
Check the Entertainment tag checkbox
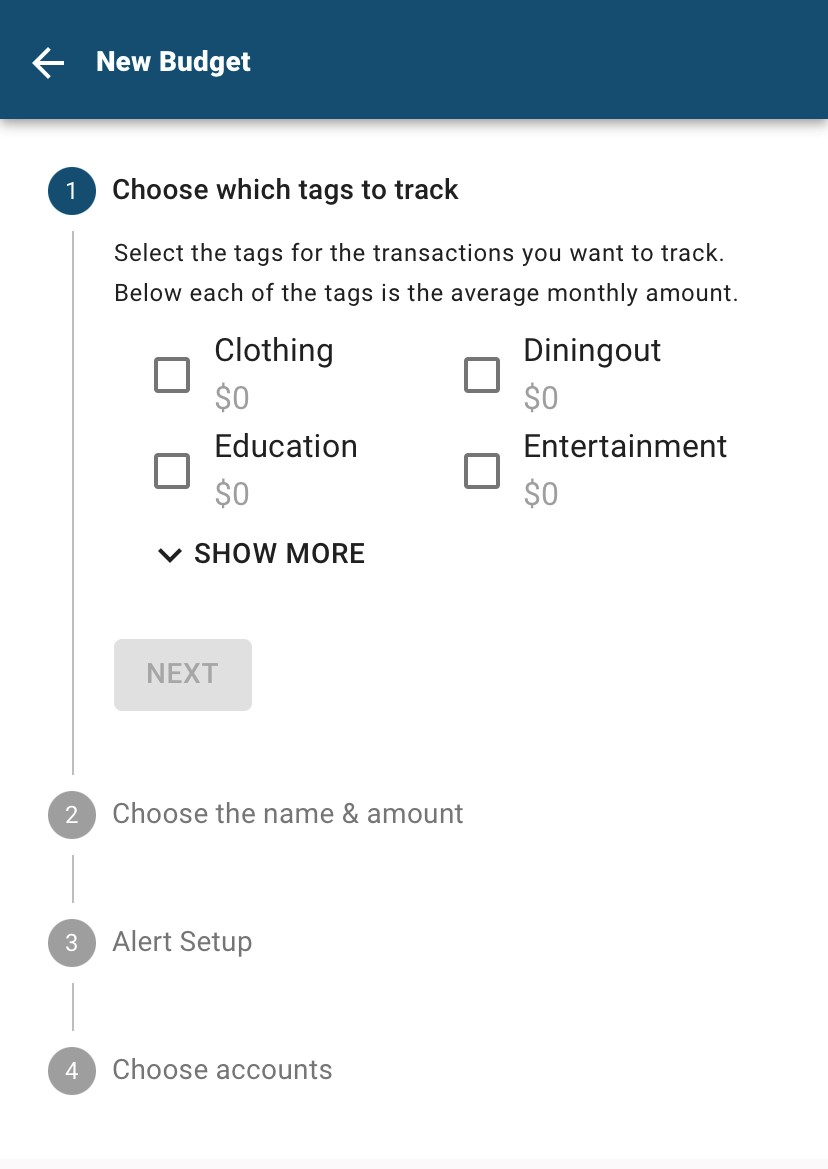[482, 470]
